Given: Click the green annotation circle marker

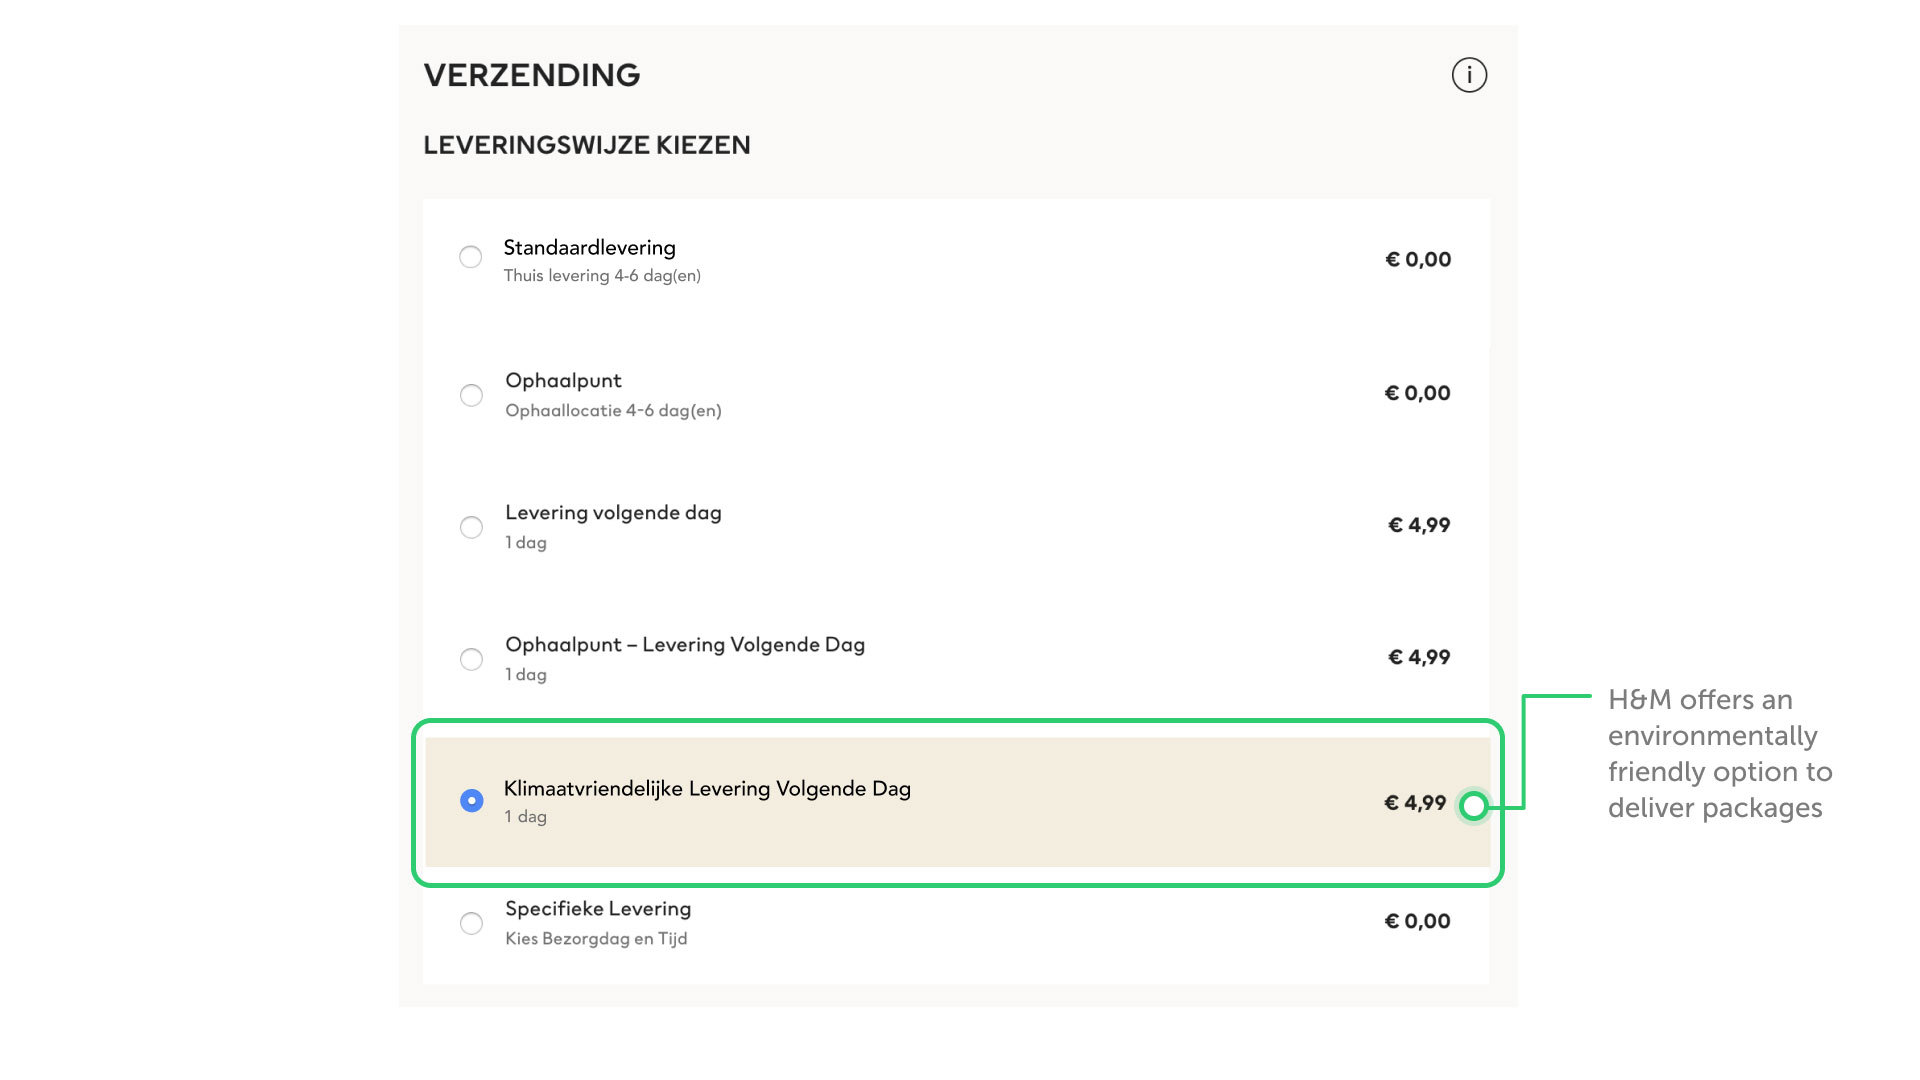Looking at the screenshot, I should pos(1473,806).
